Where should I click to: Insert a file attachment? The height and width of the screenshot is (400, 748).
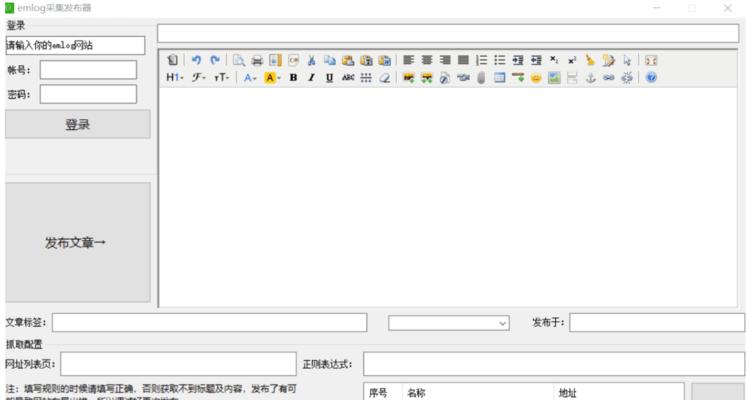(481, 77)
